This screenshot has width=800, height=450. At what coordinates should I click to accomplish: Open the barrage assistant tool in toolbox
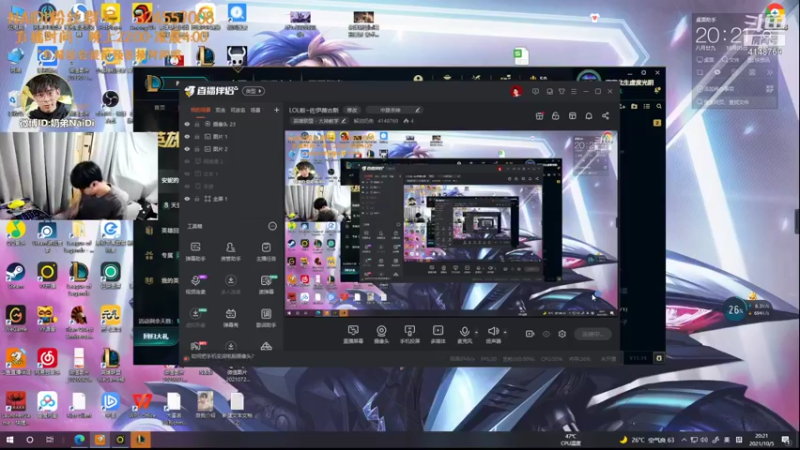tap(195, 252)
